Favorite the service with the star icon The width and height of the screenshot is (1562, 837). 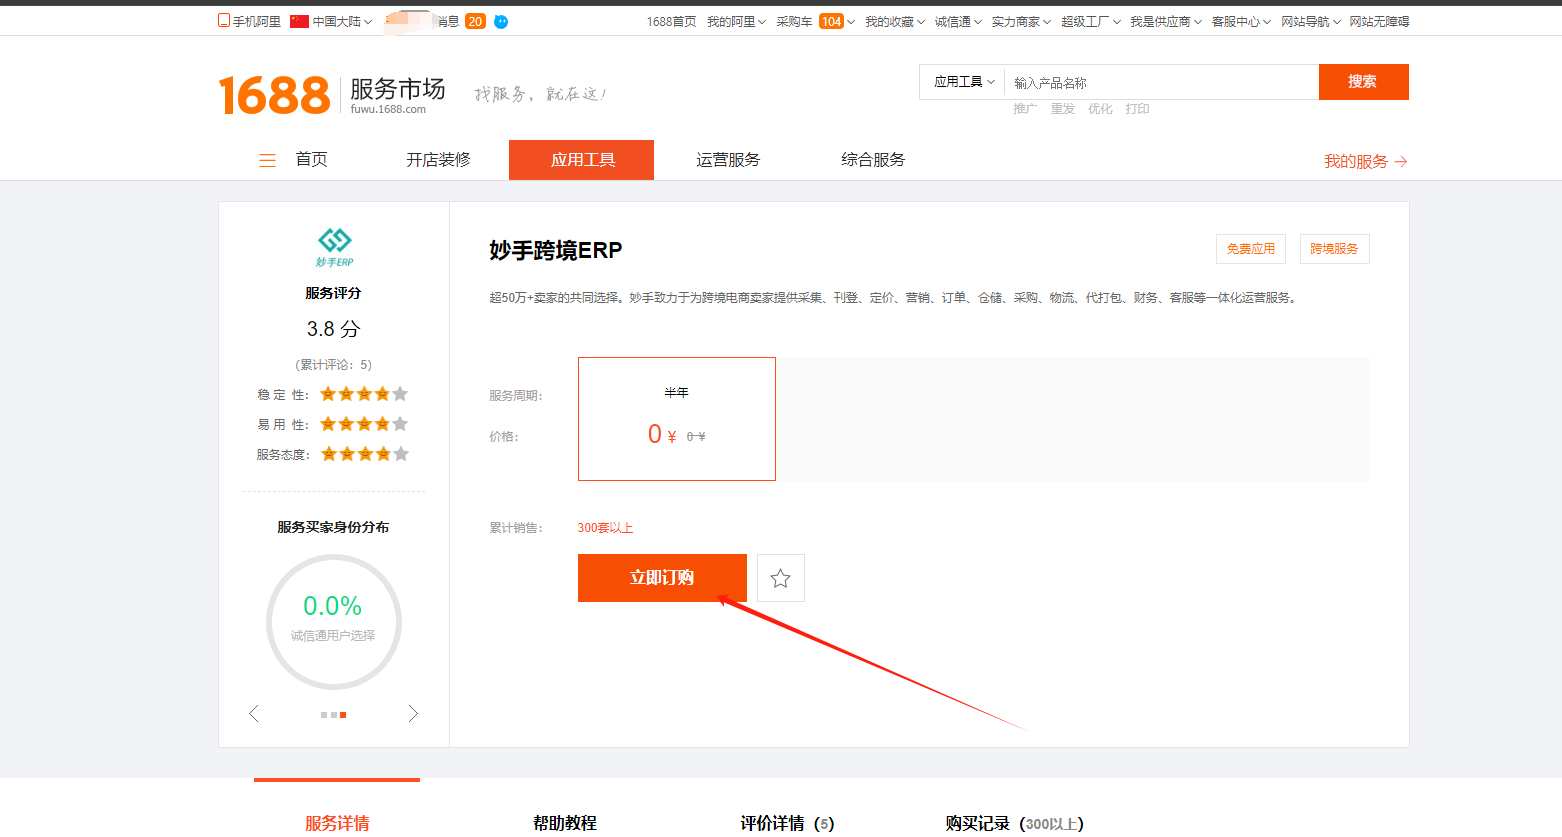781,578
